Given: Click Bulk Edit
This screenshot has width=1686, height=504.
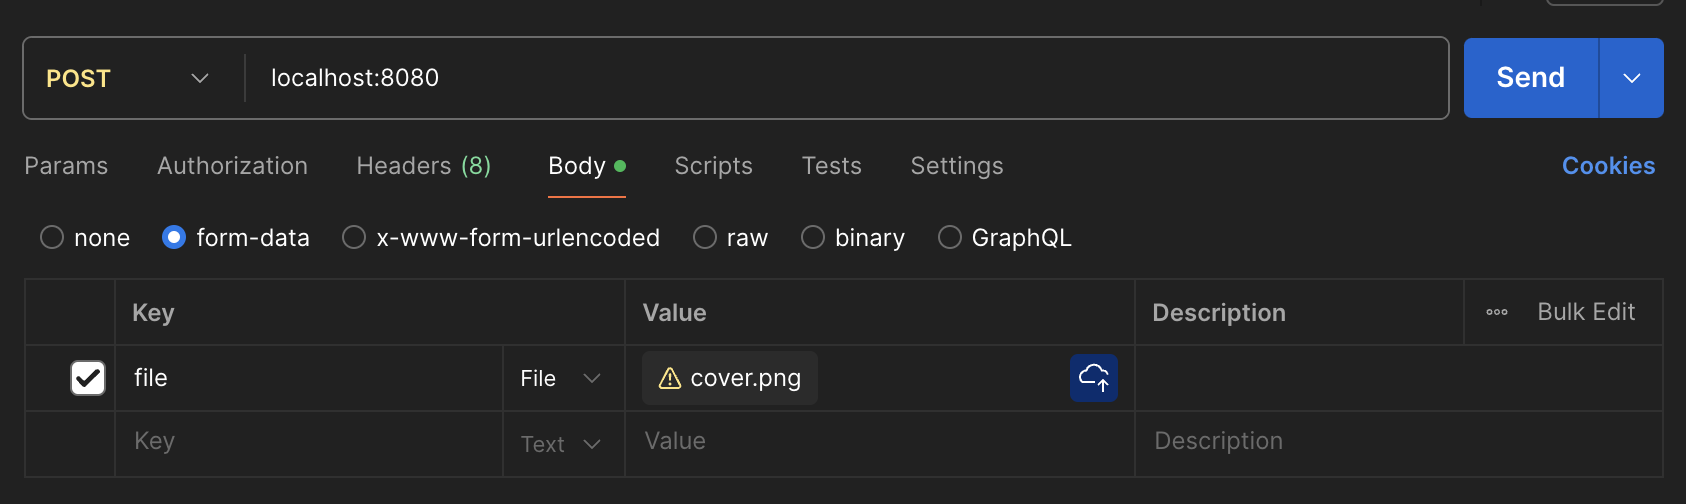Looking at the screenshot, I should coord(1585,312).
